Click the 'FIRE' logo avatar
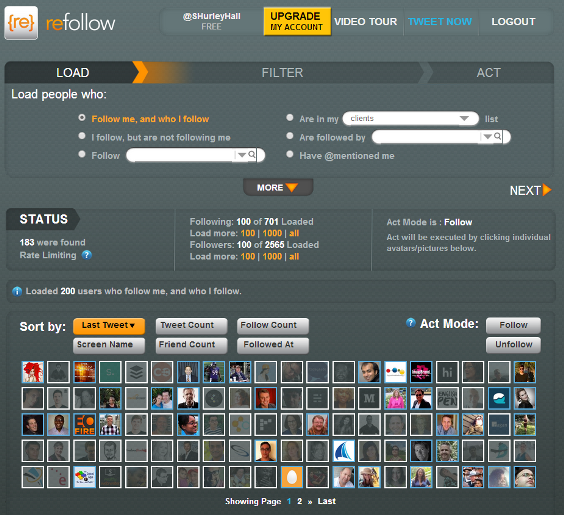Screen dimensions: 564x515 tap(85, 424)
